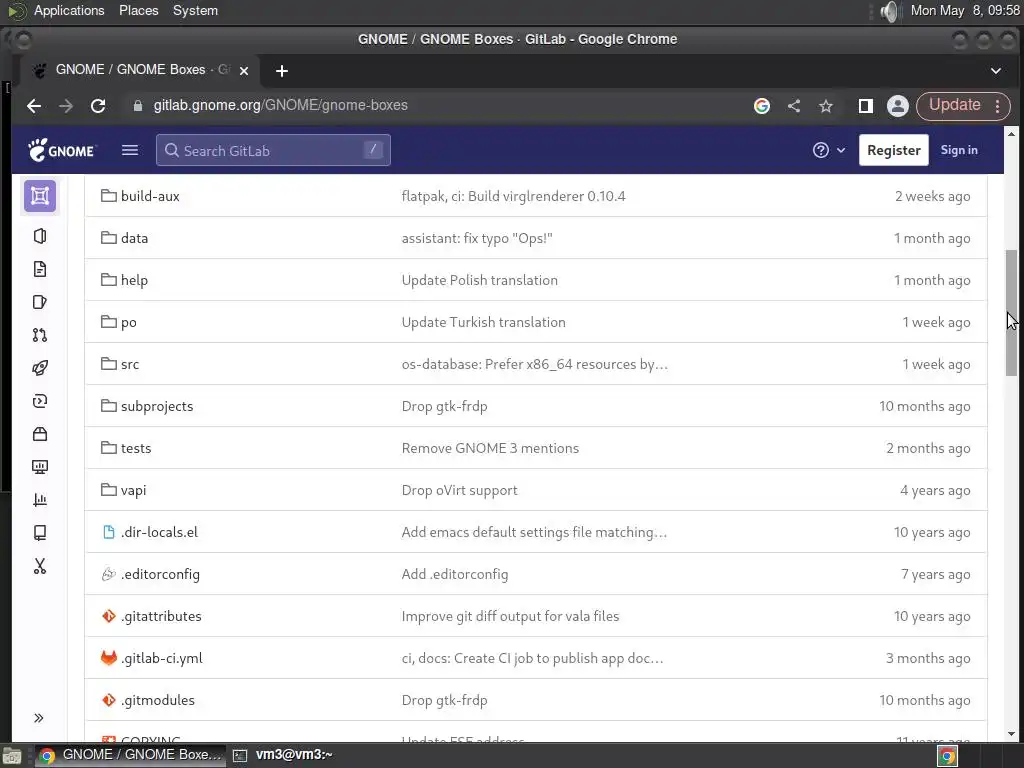Open the src folder

pyautogui.click(x=130, y=364)
